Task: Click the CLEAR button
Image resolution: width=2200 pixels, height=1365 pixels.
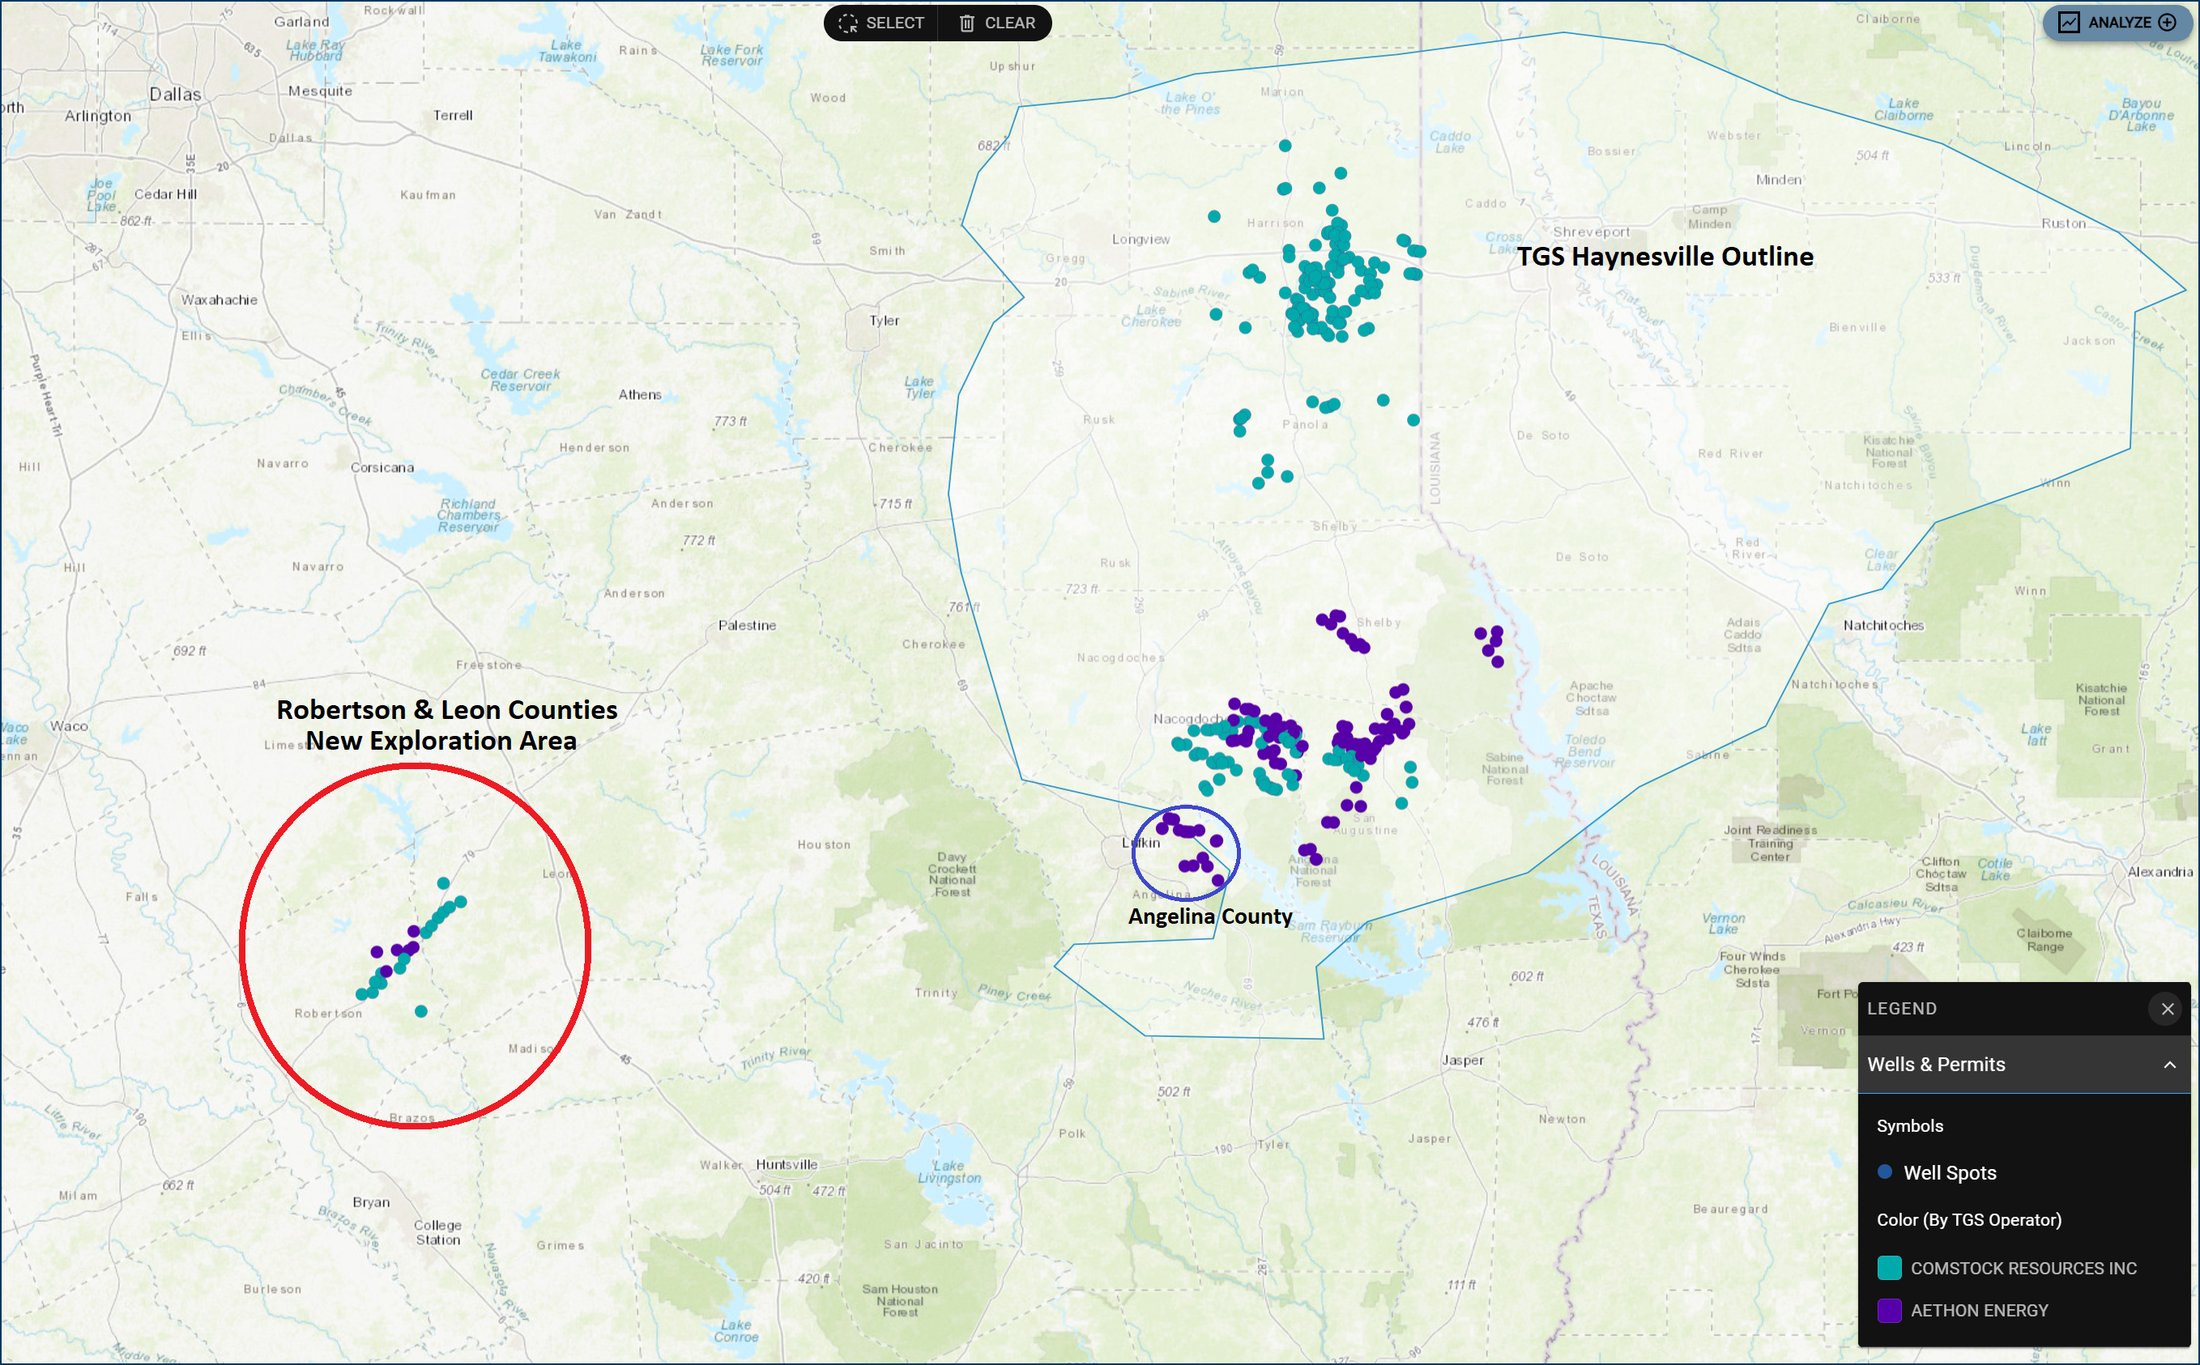Action: coord(1010,23)
